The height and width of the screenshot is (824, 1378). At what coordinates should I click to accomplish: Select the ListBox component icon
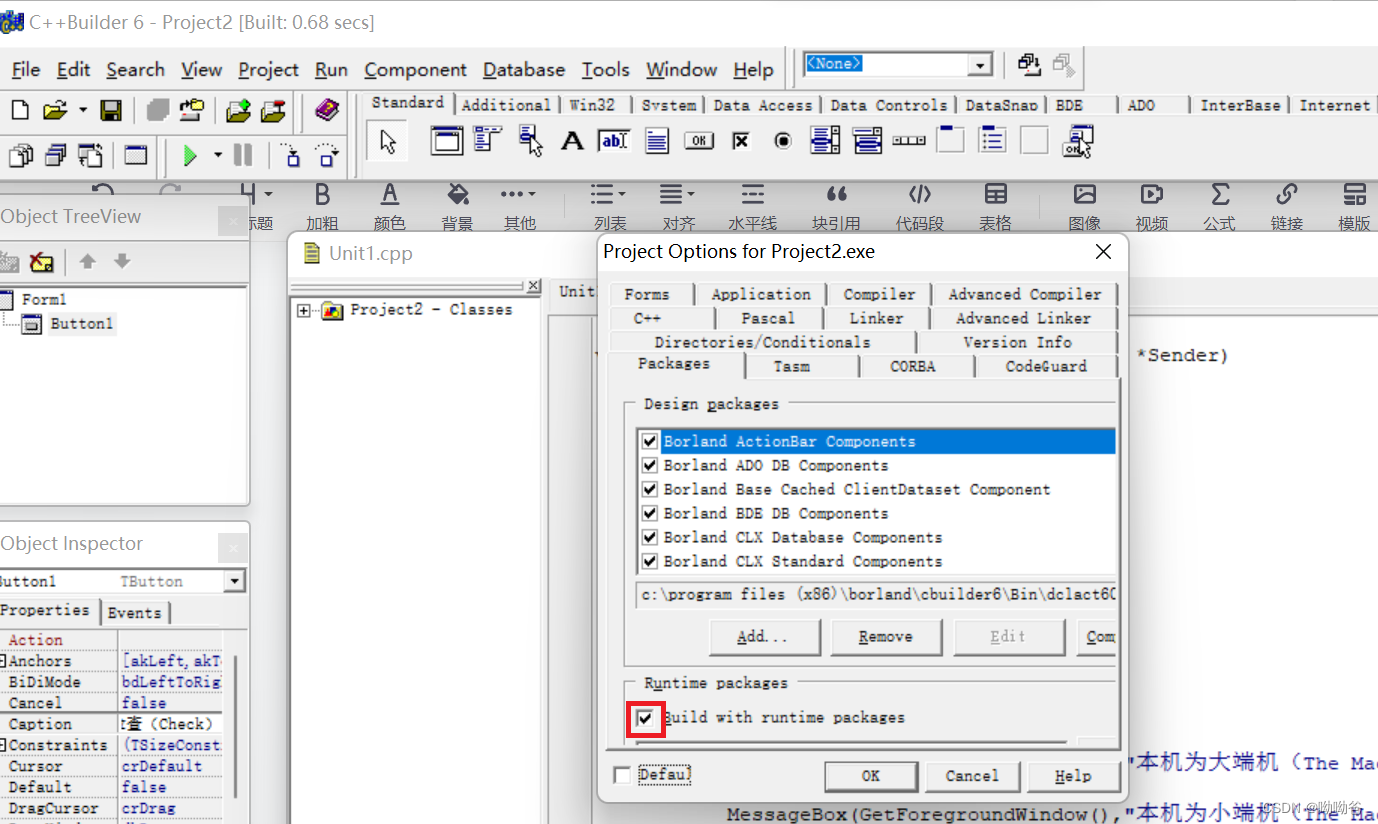point(825,141)
